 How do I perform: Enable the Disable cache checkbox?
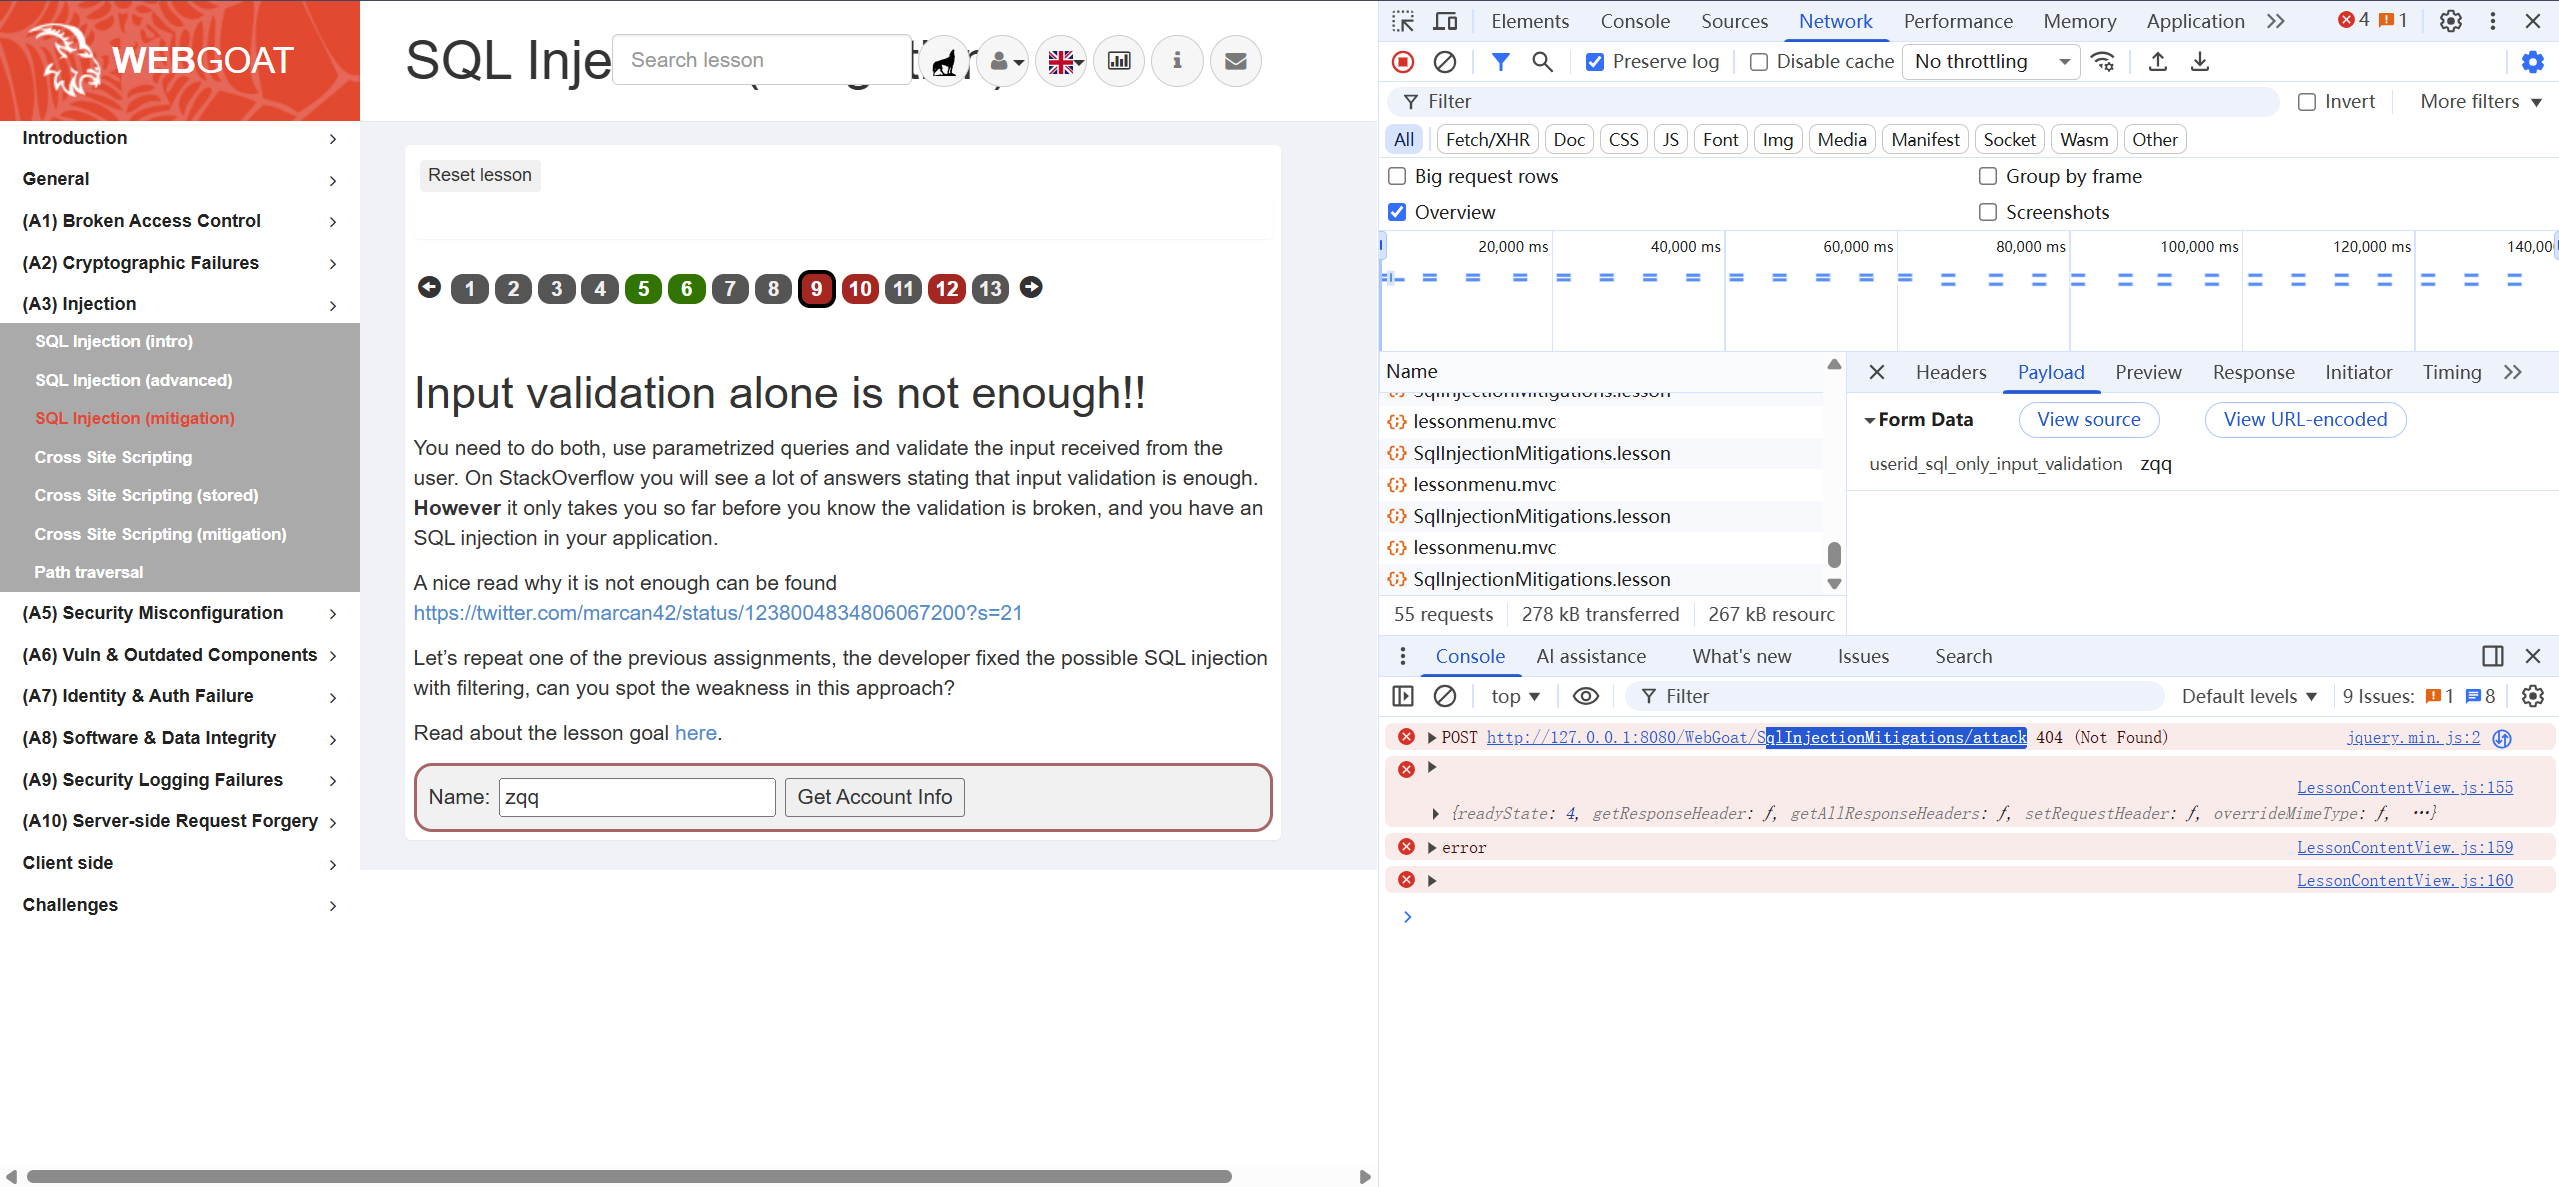coord(1758,62)
